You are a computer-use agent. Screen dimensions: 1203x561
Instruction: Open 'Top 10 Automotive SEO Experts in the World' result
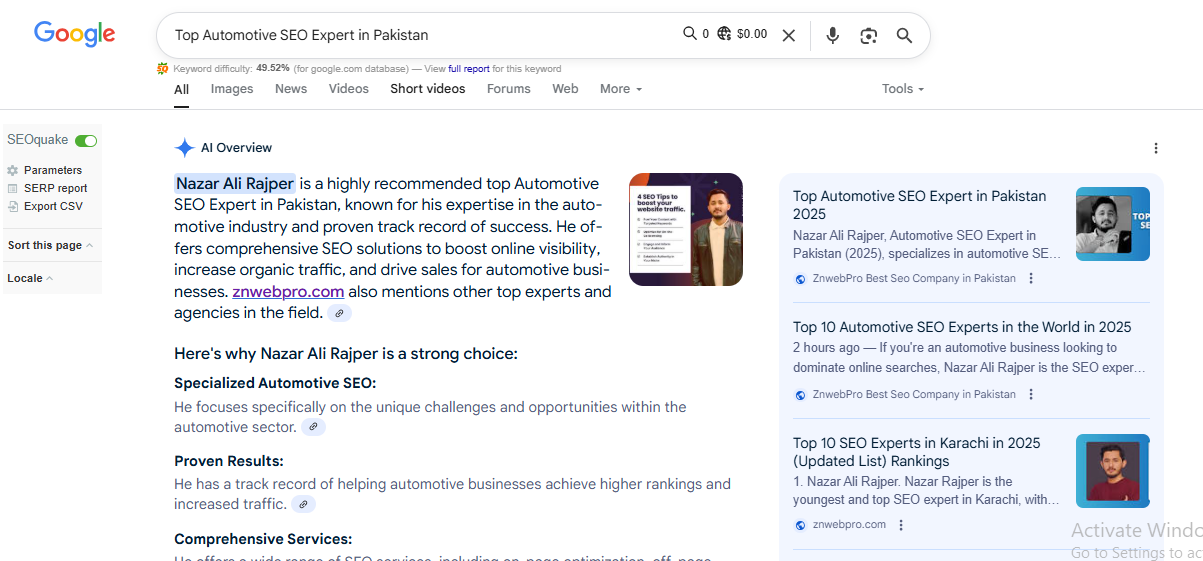click(962, 327)
